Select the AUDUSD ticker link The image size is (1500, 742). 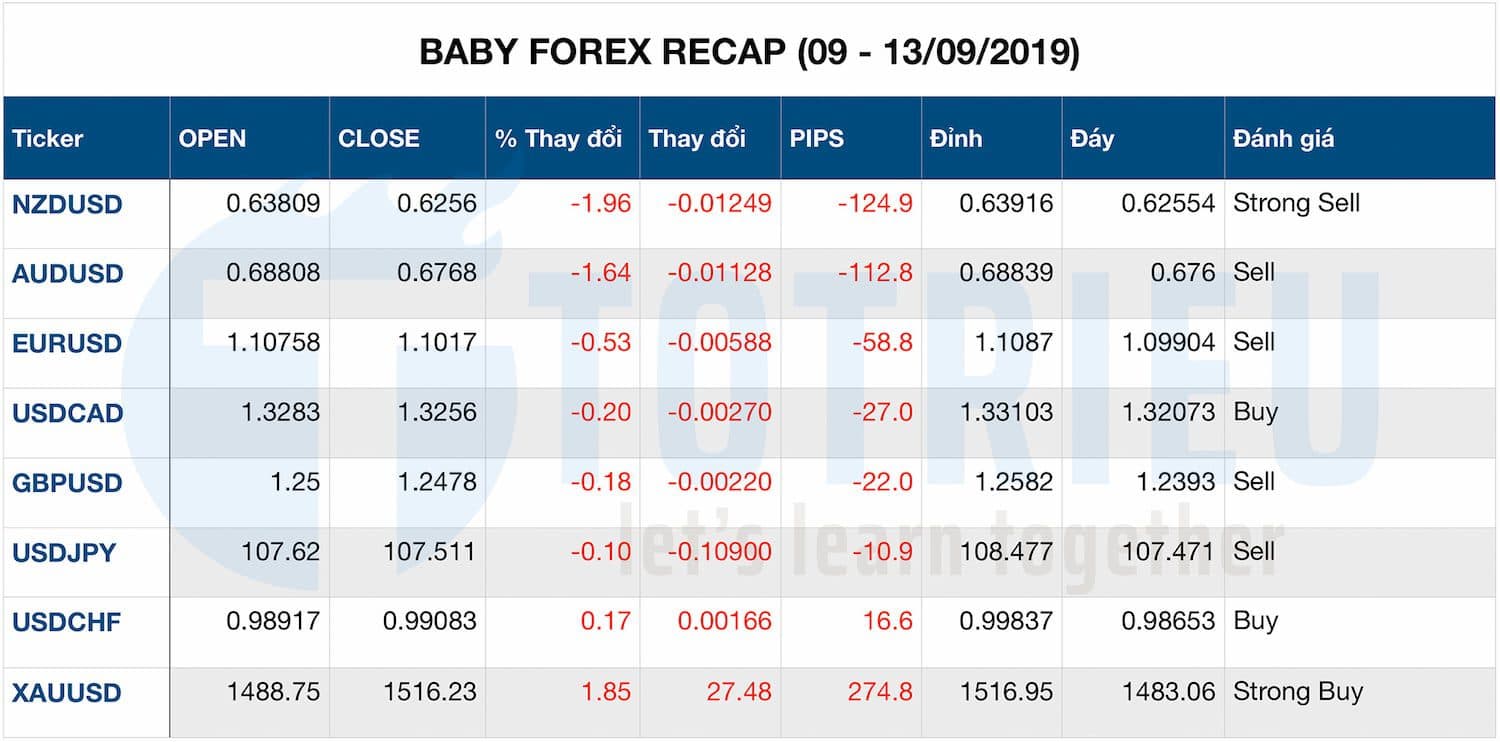coord(52,273)
